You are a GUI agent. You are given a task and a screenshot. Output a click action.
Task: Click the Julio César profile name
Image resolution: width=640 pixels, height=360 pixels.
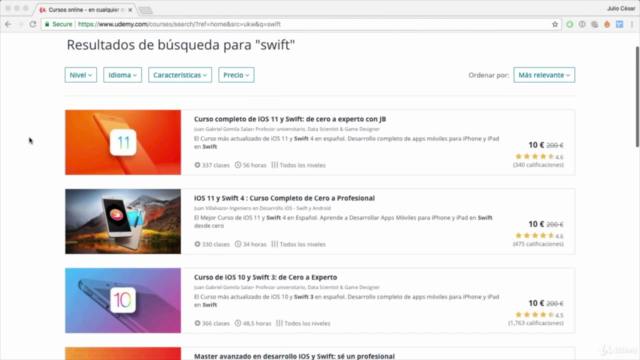coord(621,9)
